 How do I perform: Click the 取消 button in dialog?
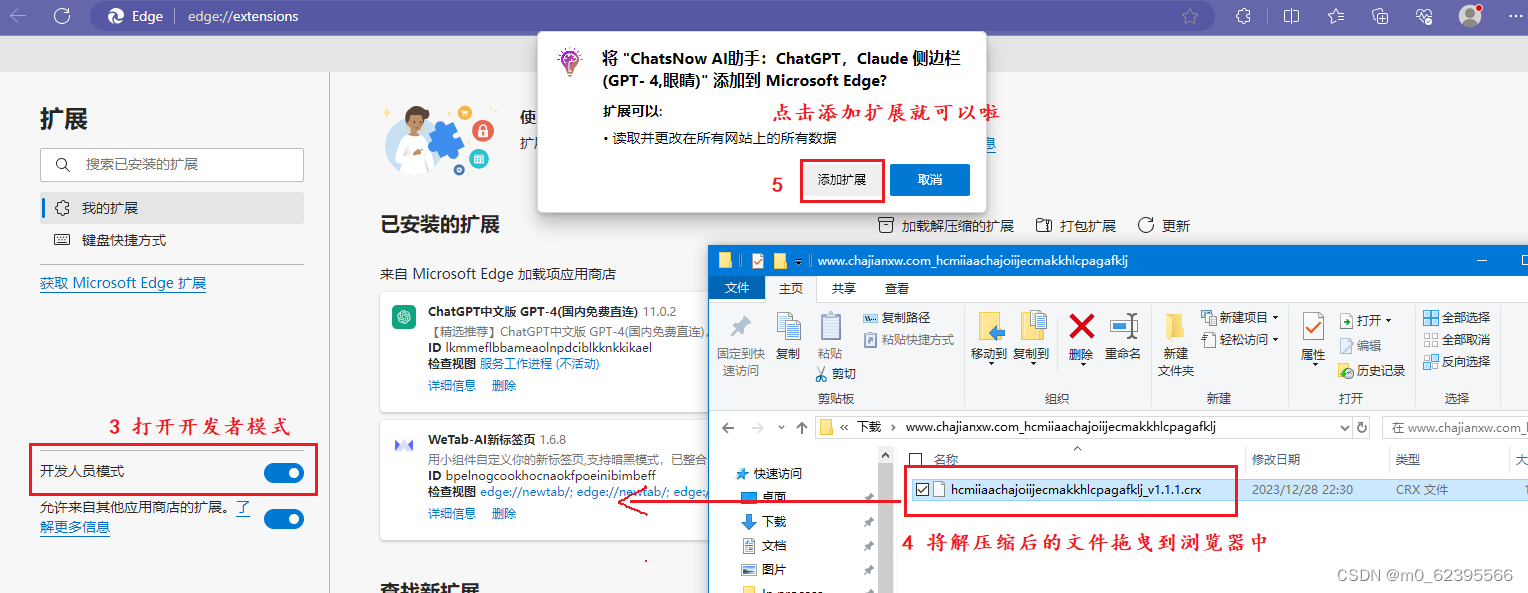click(930, 180)
